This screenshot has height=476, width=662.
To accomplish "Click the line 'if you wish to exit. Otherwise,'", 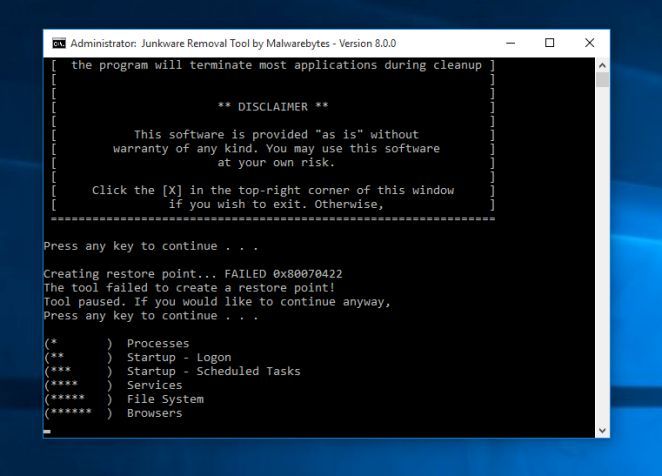I will [x=276, y=204].
